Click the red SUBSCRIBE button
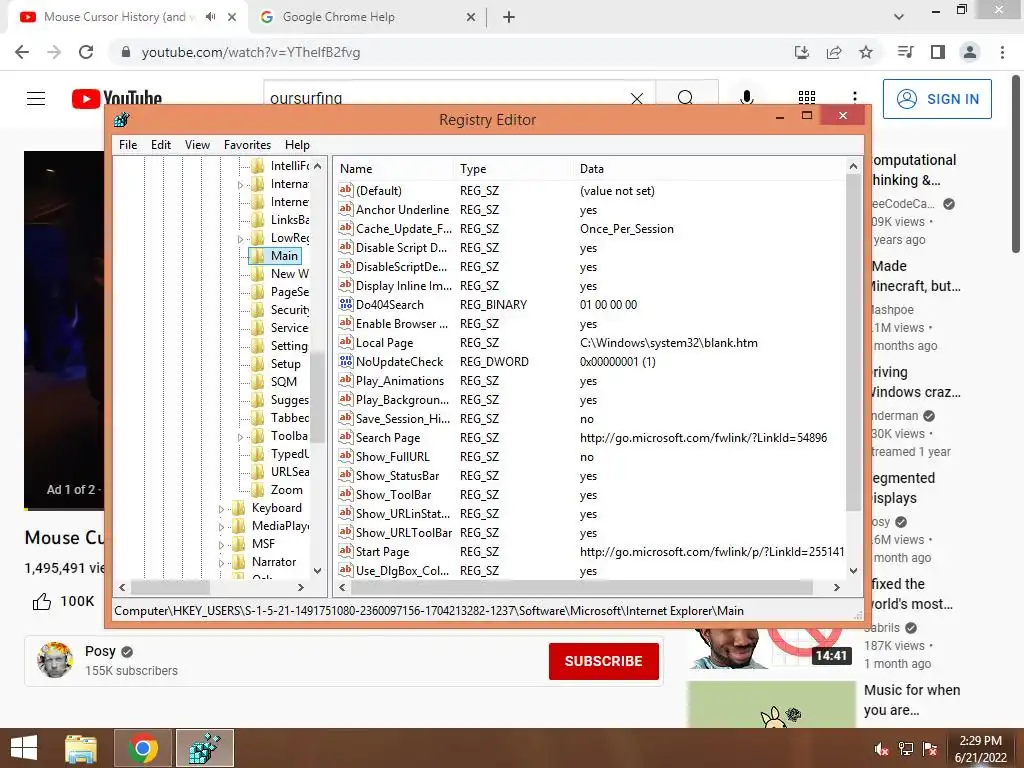1024x768 pixels. 603,661
